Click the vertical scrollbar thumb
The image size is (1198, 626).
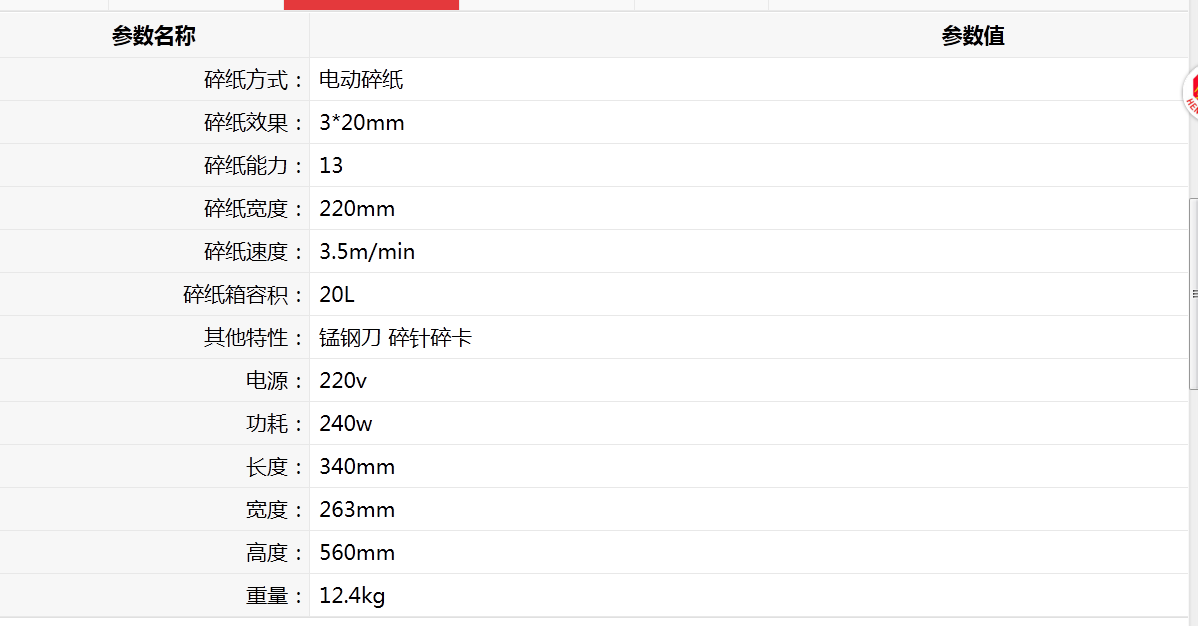pos(1193,294)
